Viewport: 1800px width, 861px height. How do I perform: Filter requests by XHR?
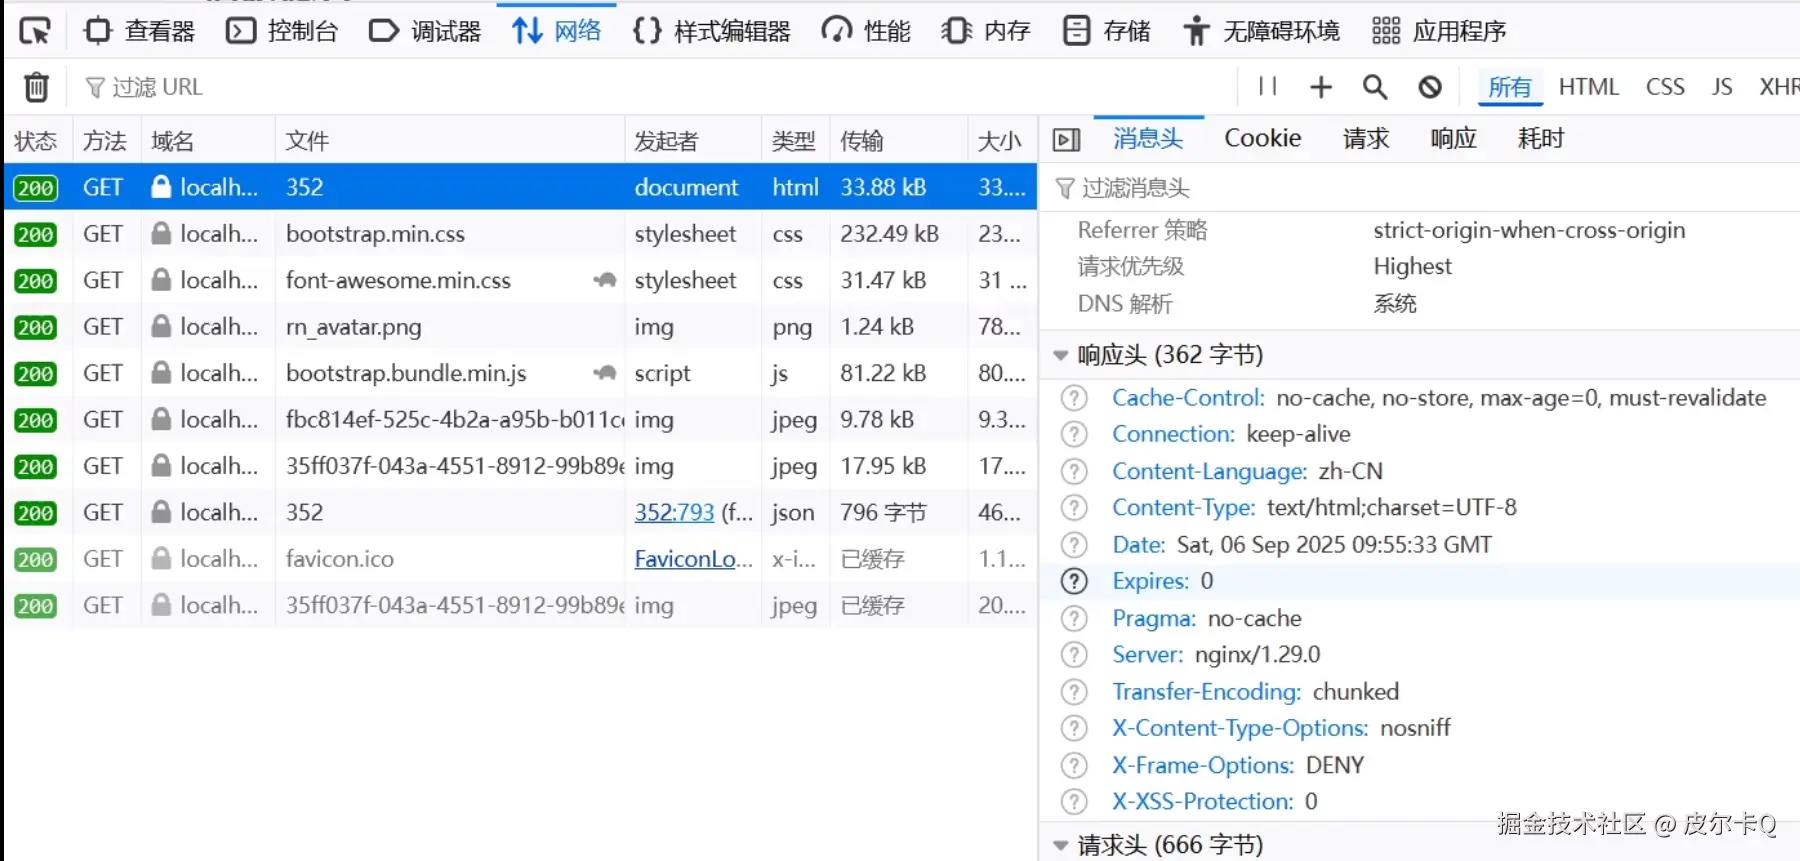tap(1779, 87)
